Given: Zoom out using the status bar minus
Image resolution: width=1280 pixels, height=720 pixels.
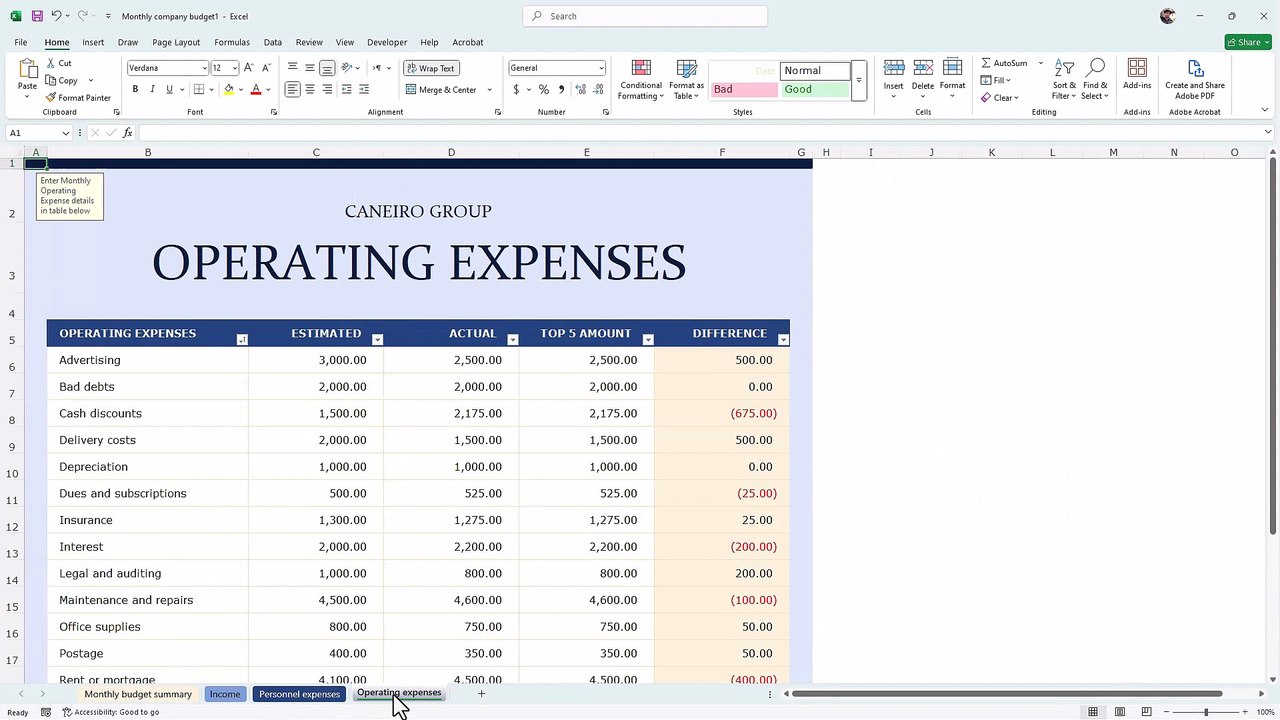Looking at the screenshot, I should 1166,712.
